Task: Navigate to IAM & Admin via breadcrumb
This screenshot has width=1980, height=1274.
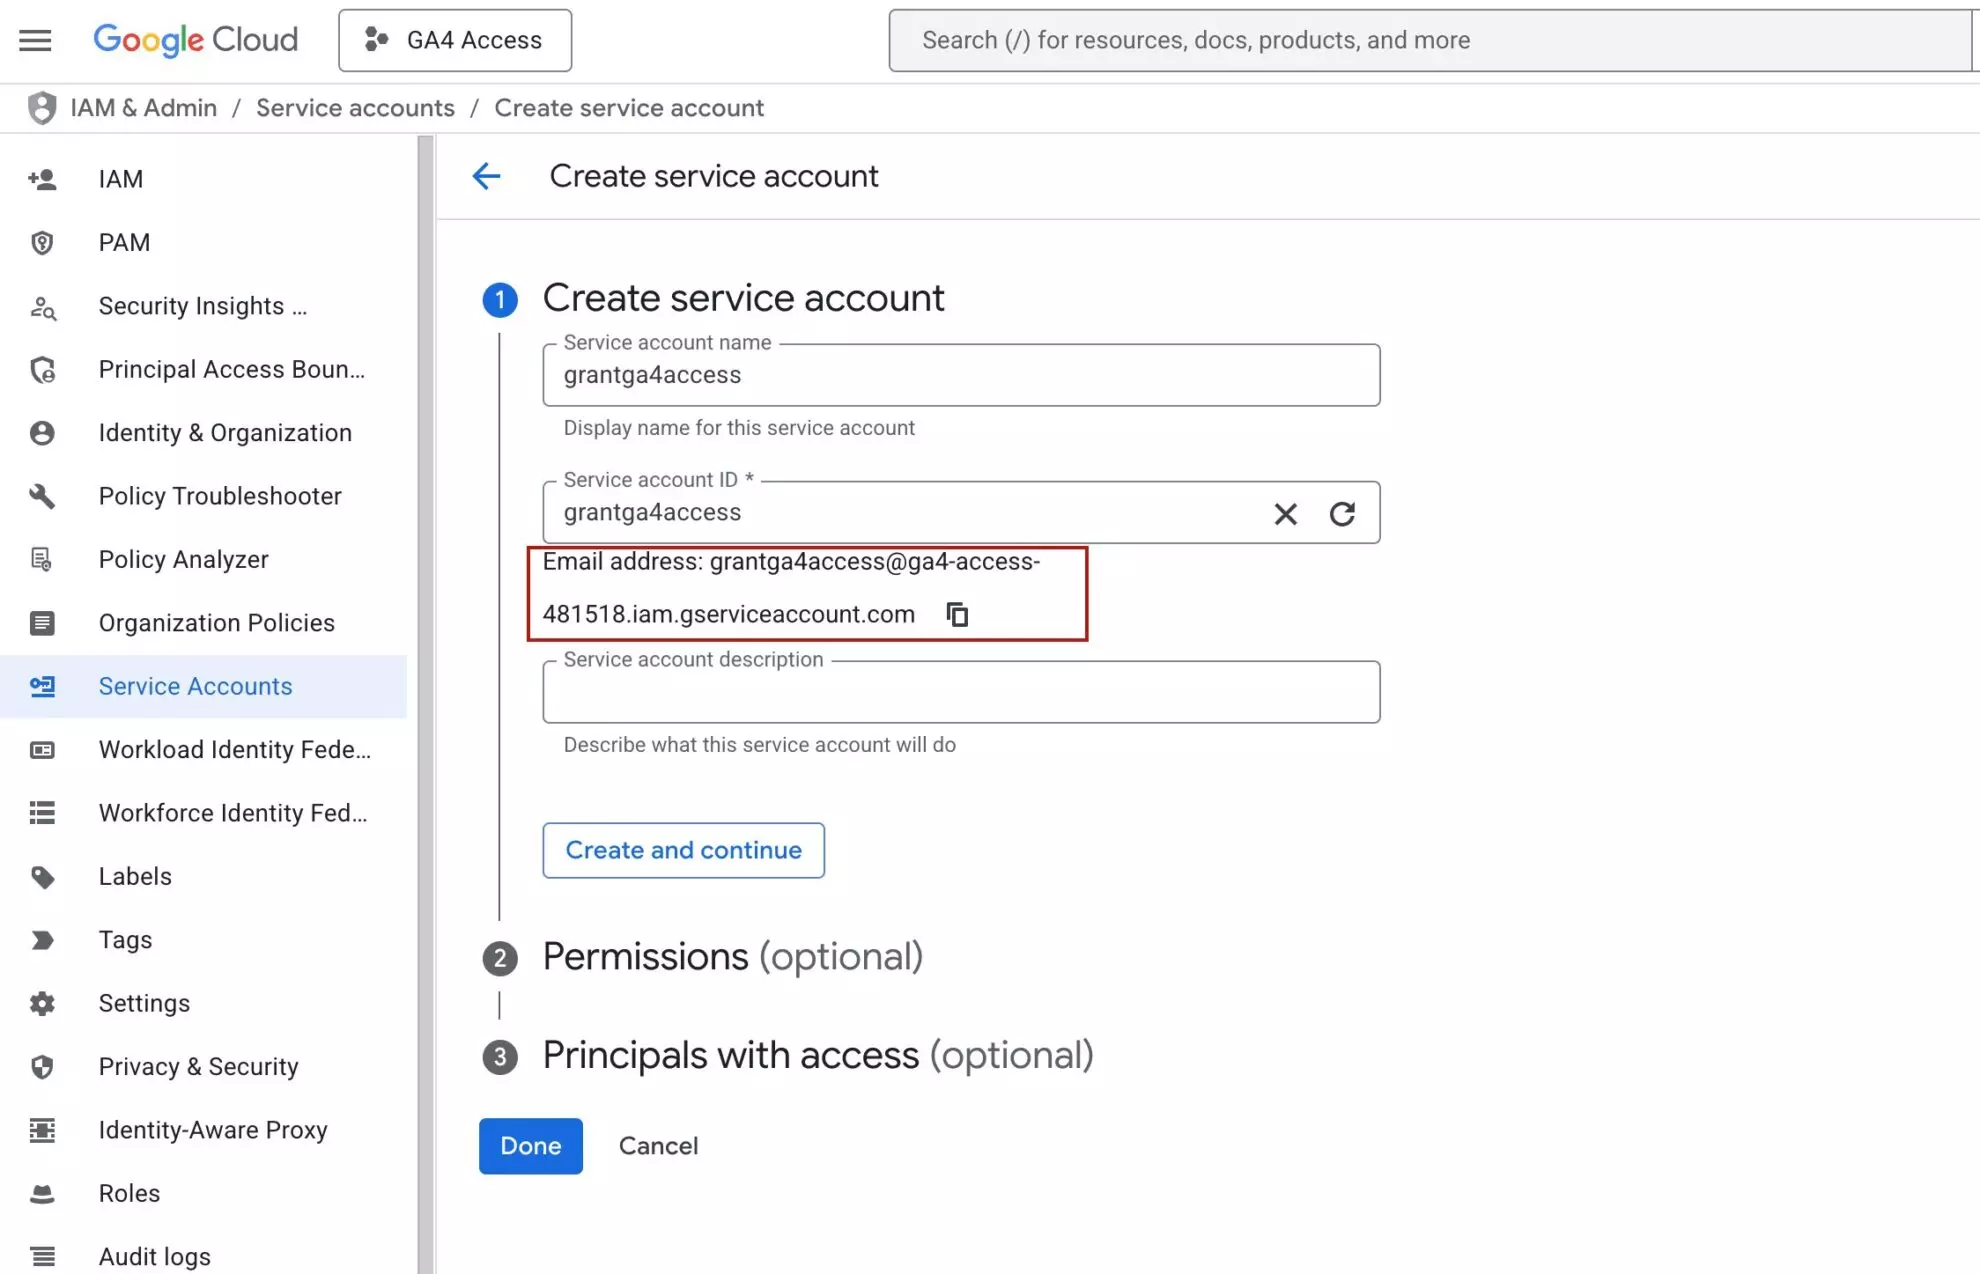Action: 143,107
